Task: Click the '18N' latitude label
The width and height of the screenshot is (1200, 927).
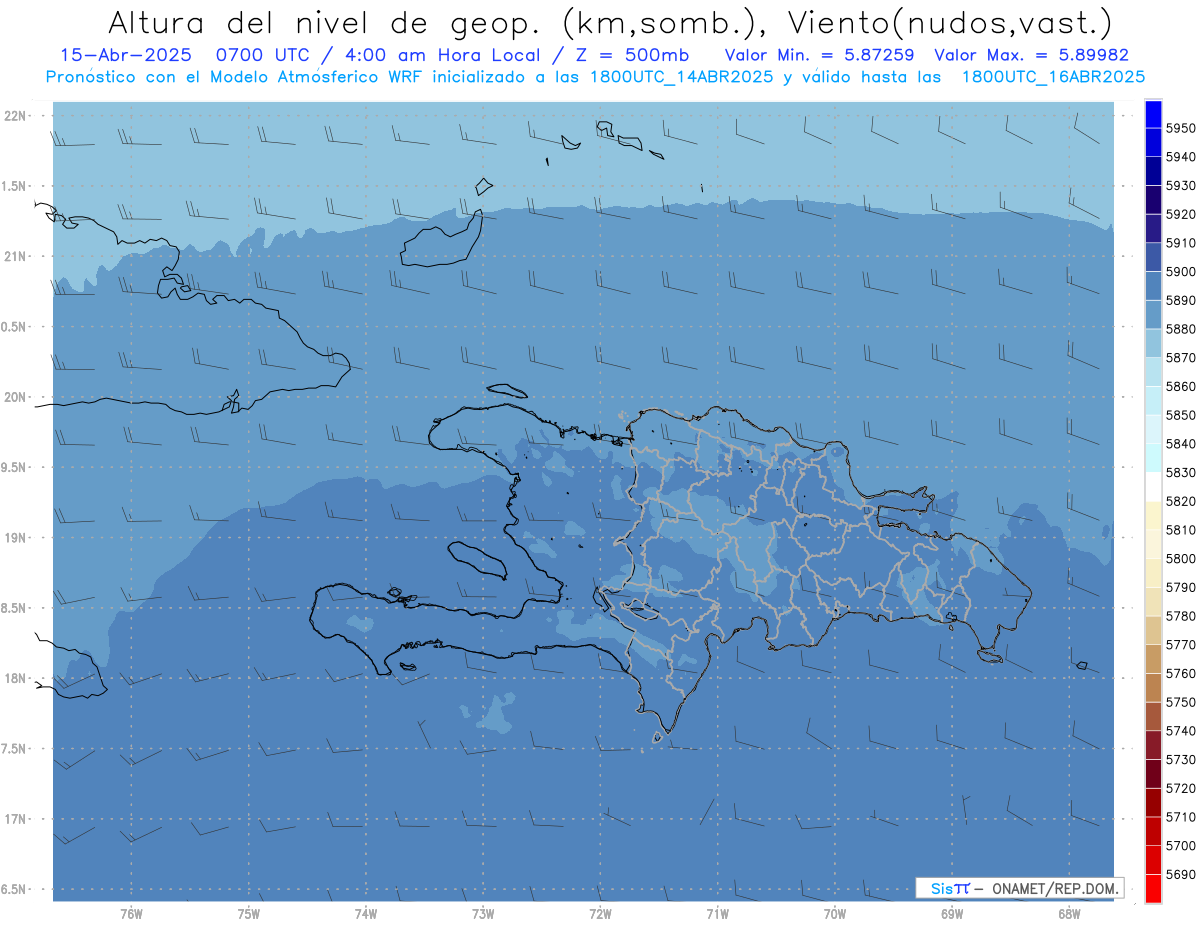Action: (14, 678)
